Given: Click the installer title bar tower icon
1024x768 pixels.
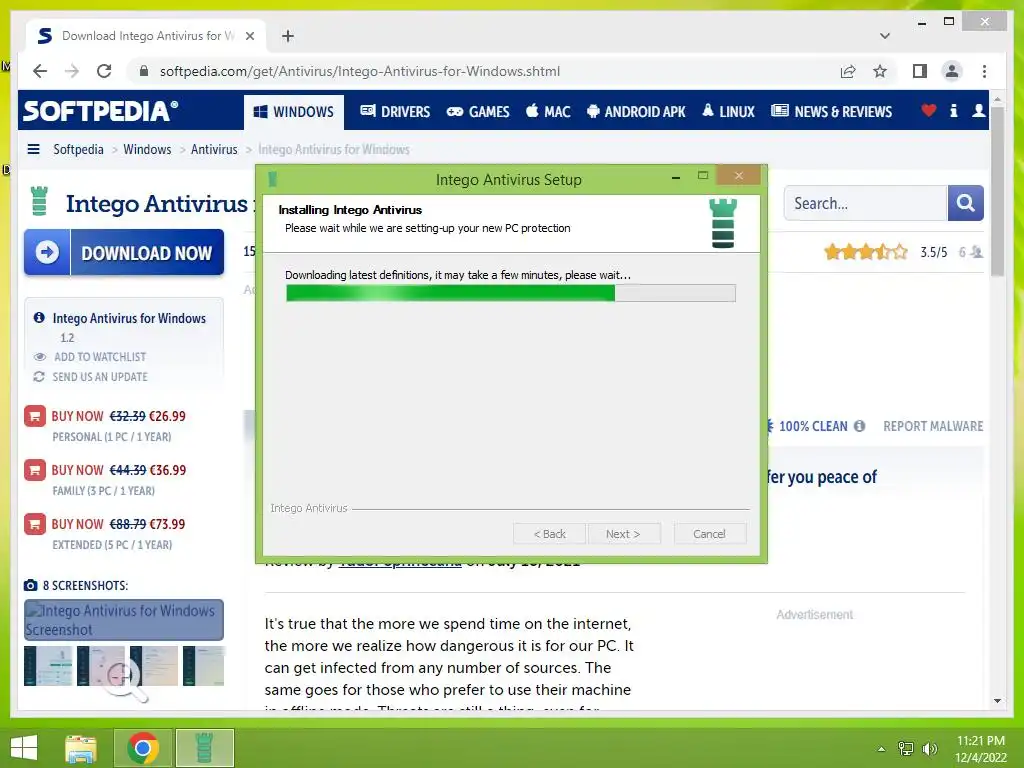Looking at the screenshot, I should pos(273,178).
